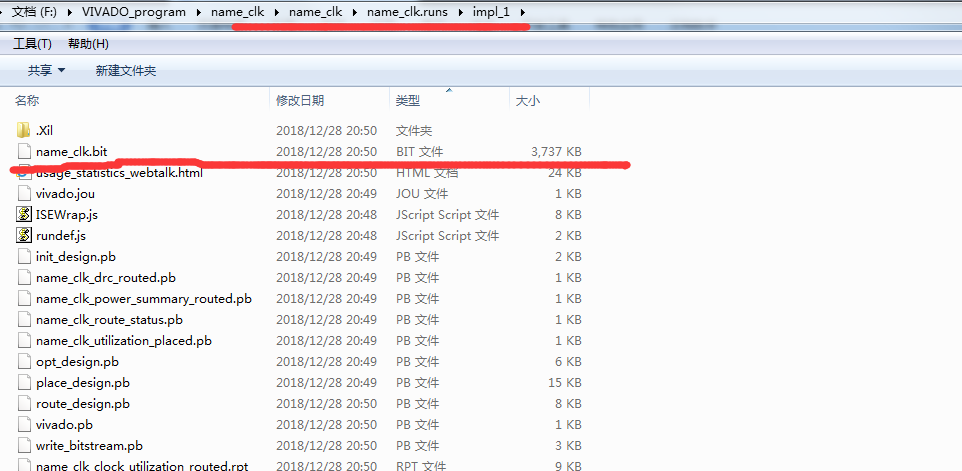Click the 3,737 KB size value
962x471 pixels.
tap(556, 151)
